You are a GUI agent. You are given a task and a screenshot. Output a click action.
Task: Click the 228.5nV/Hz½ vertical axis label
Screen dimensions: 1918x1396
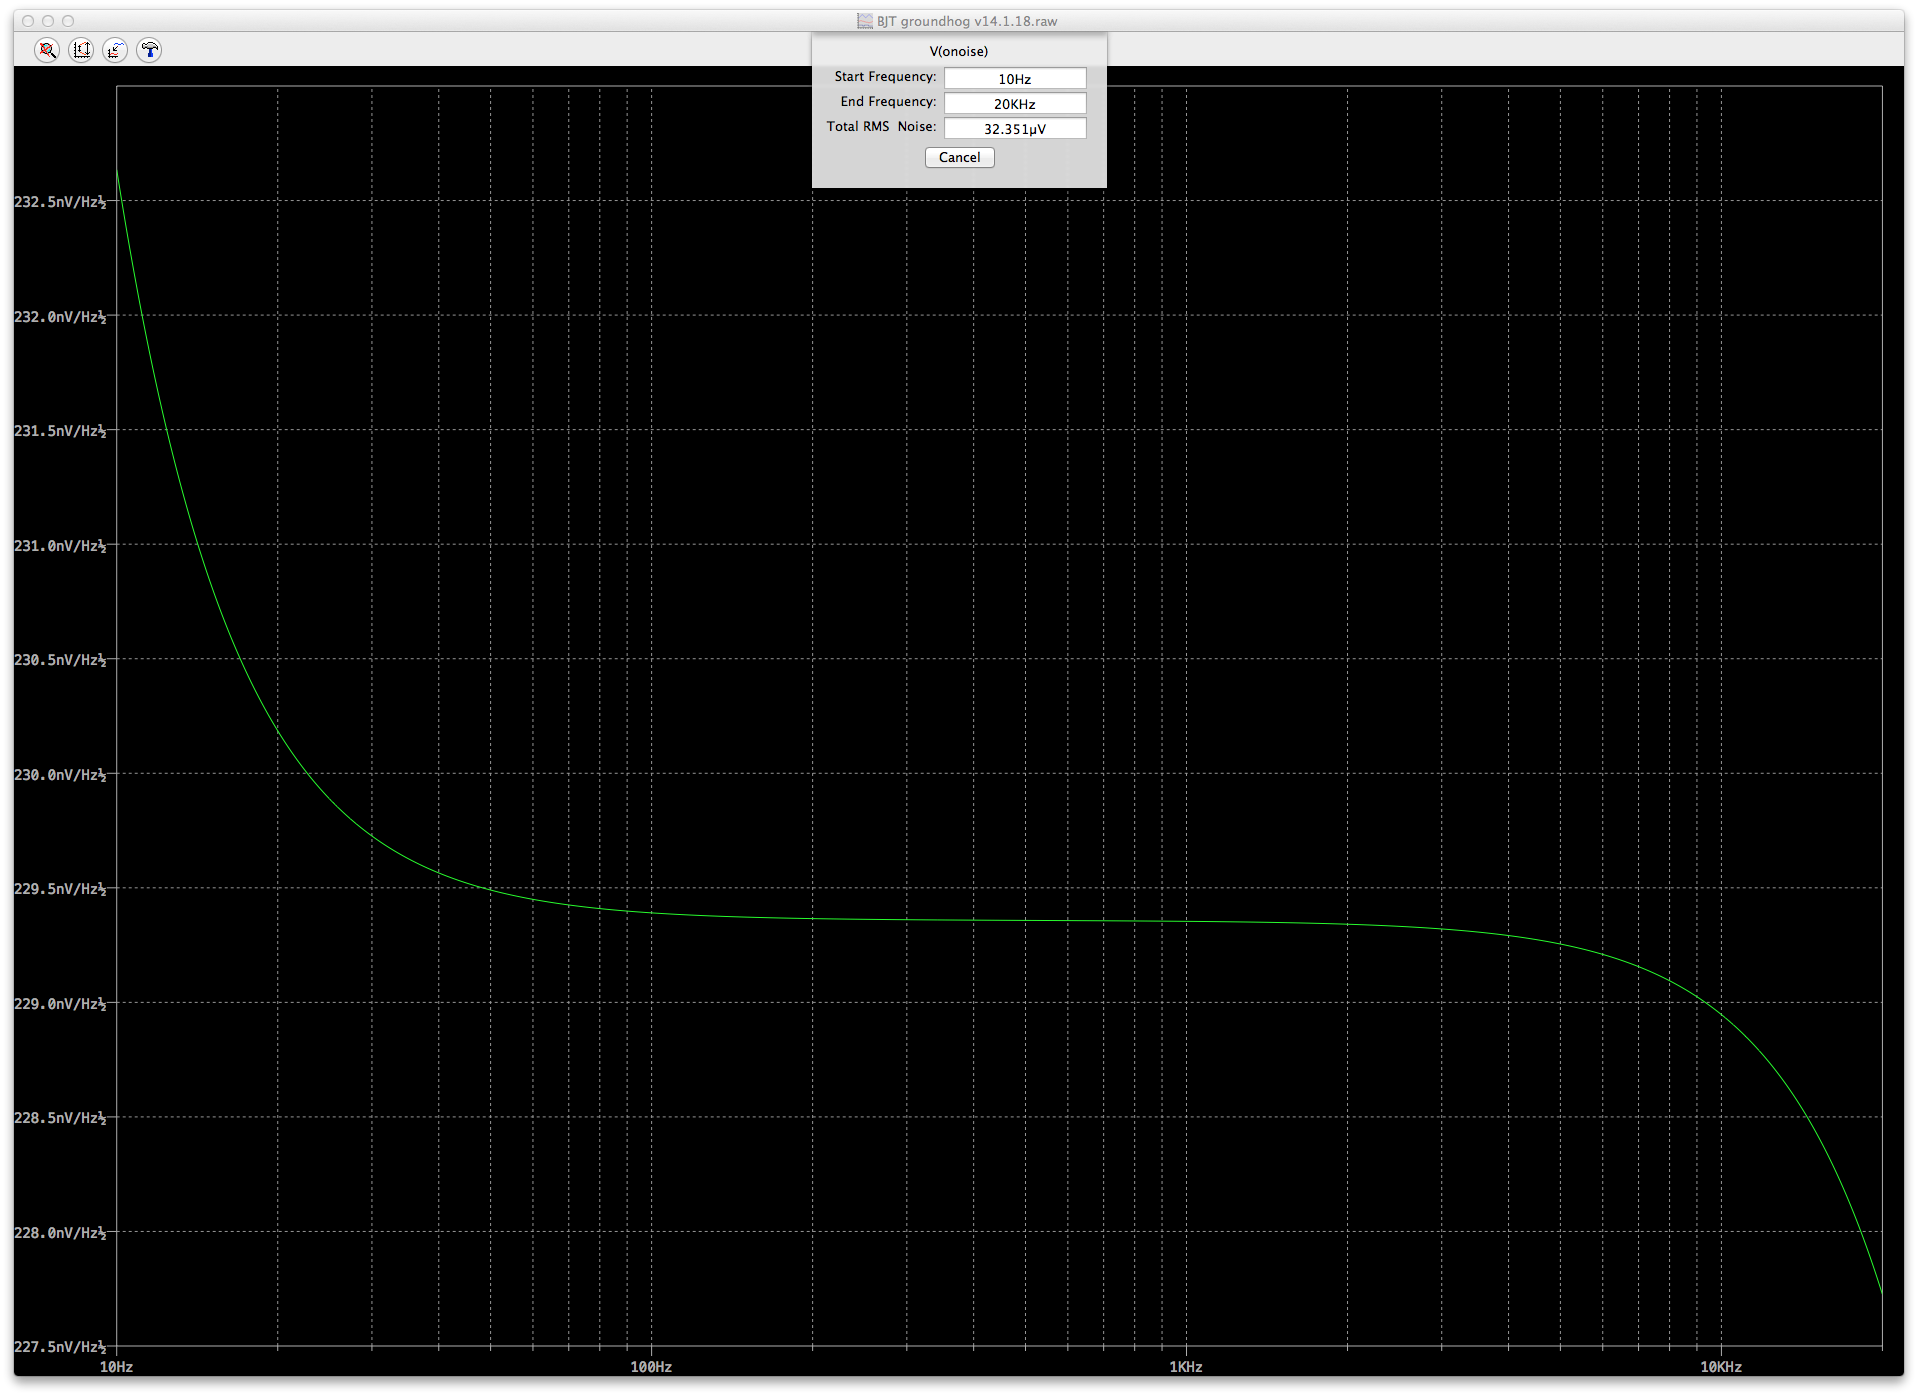coord(60,1118)
